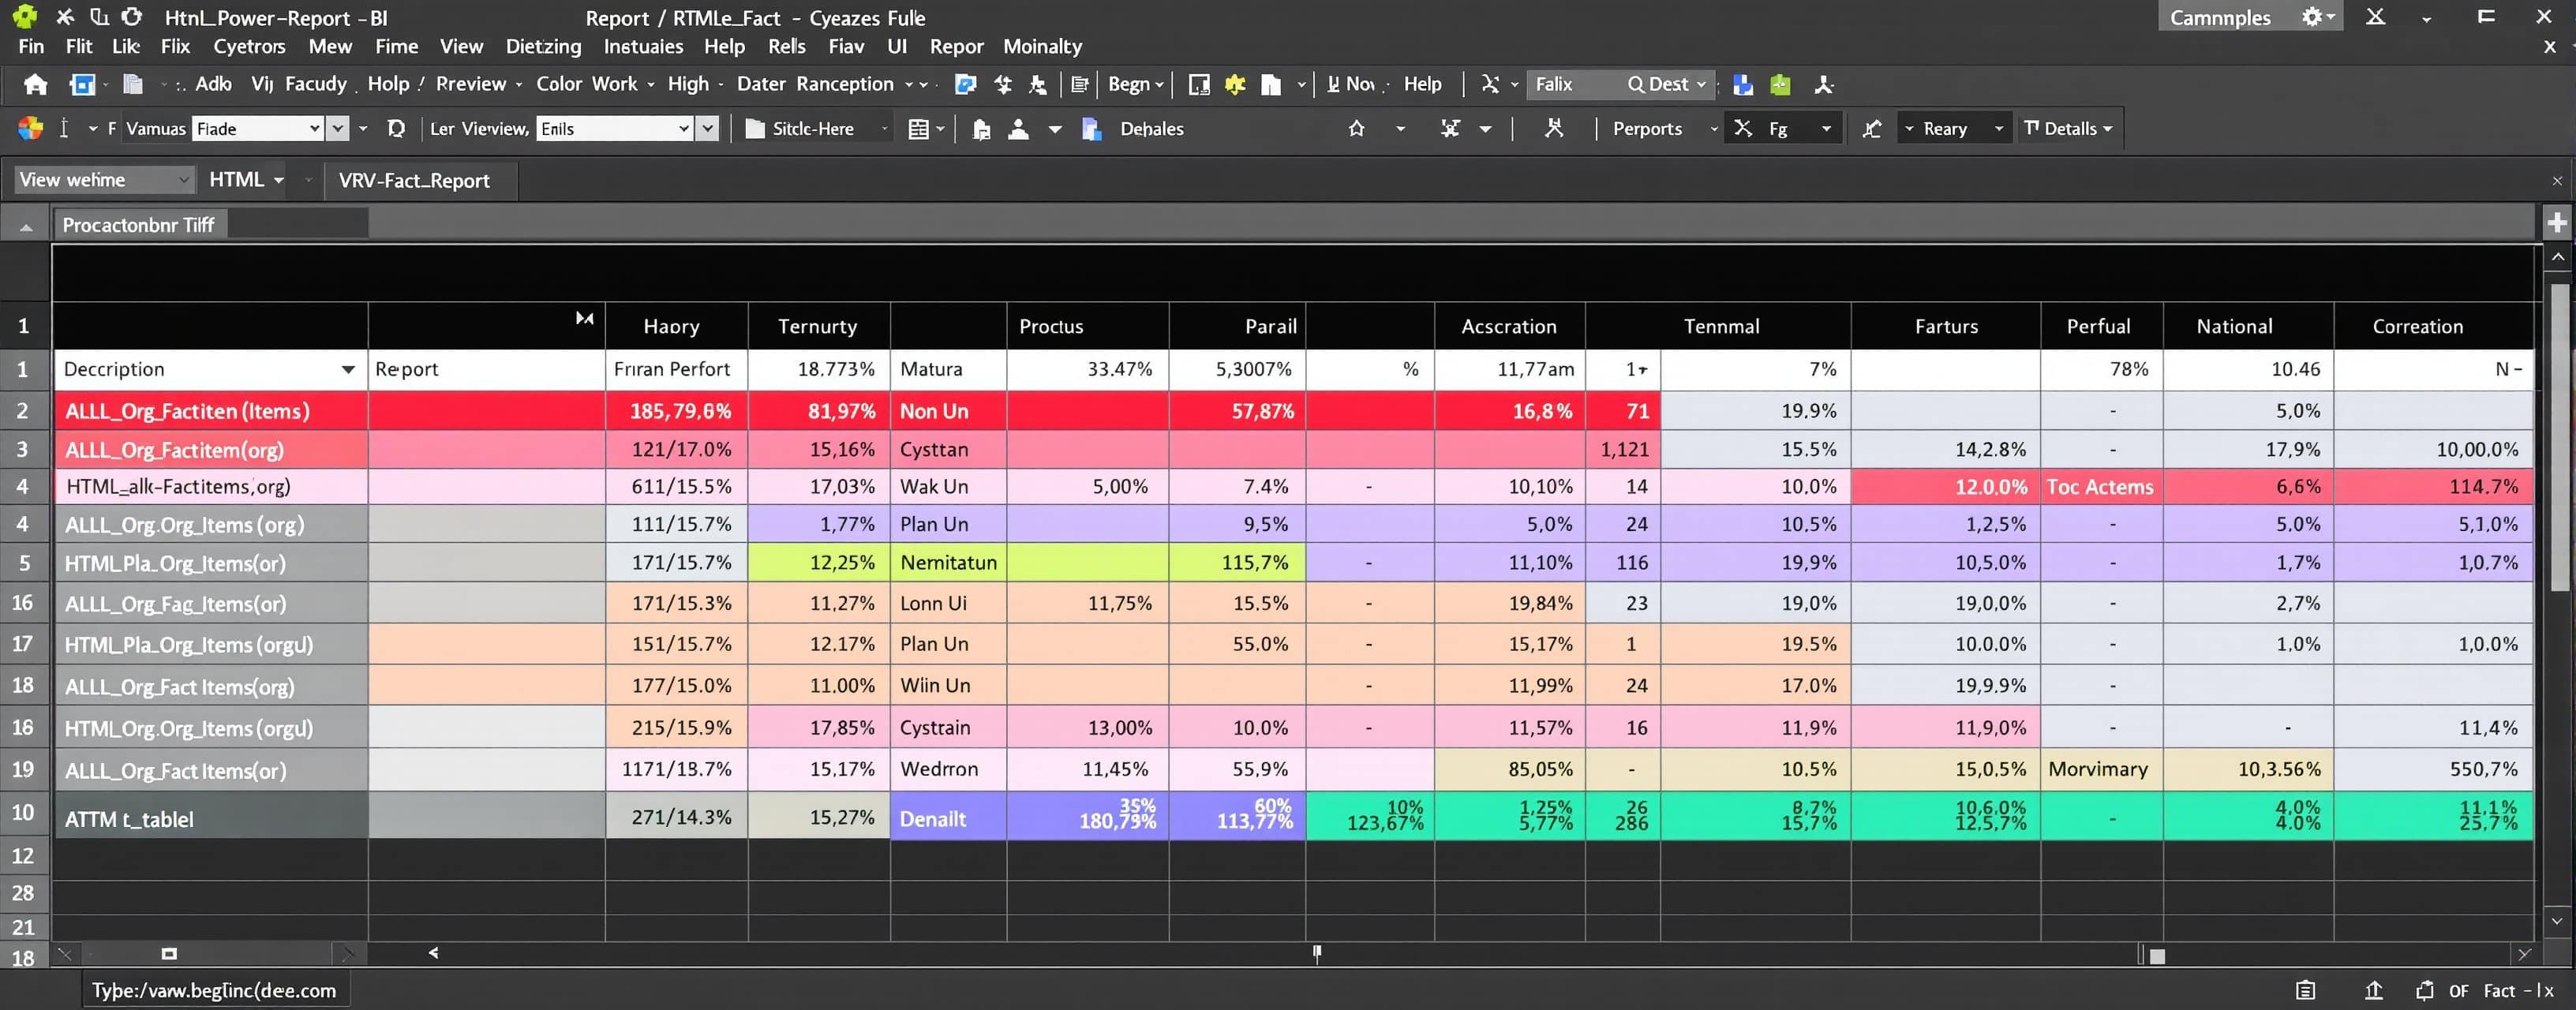
Task: Select the yellow puzzle piece icon
Action: pos(1235,85)
